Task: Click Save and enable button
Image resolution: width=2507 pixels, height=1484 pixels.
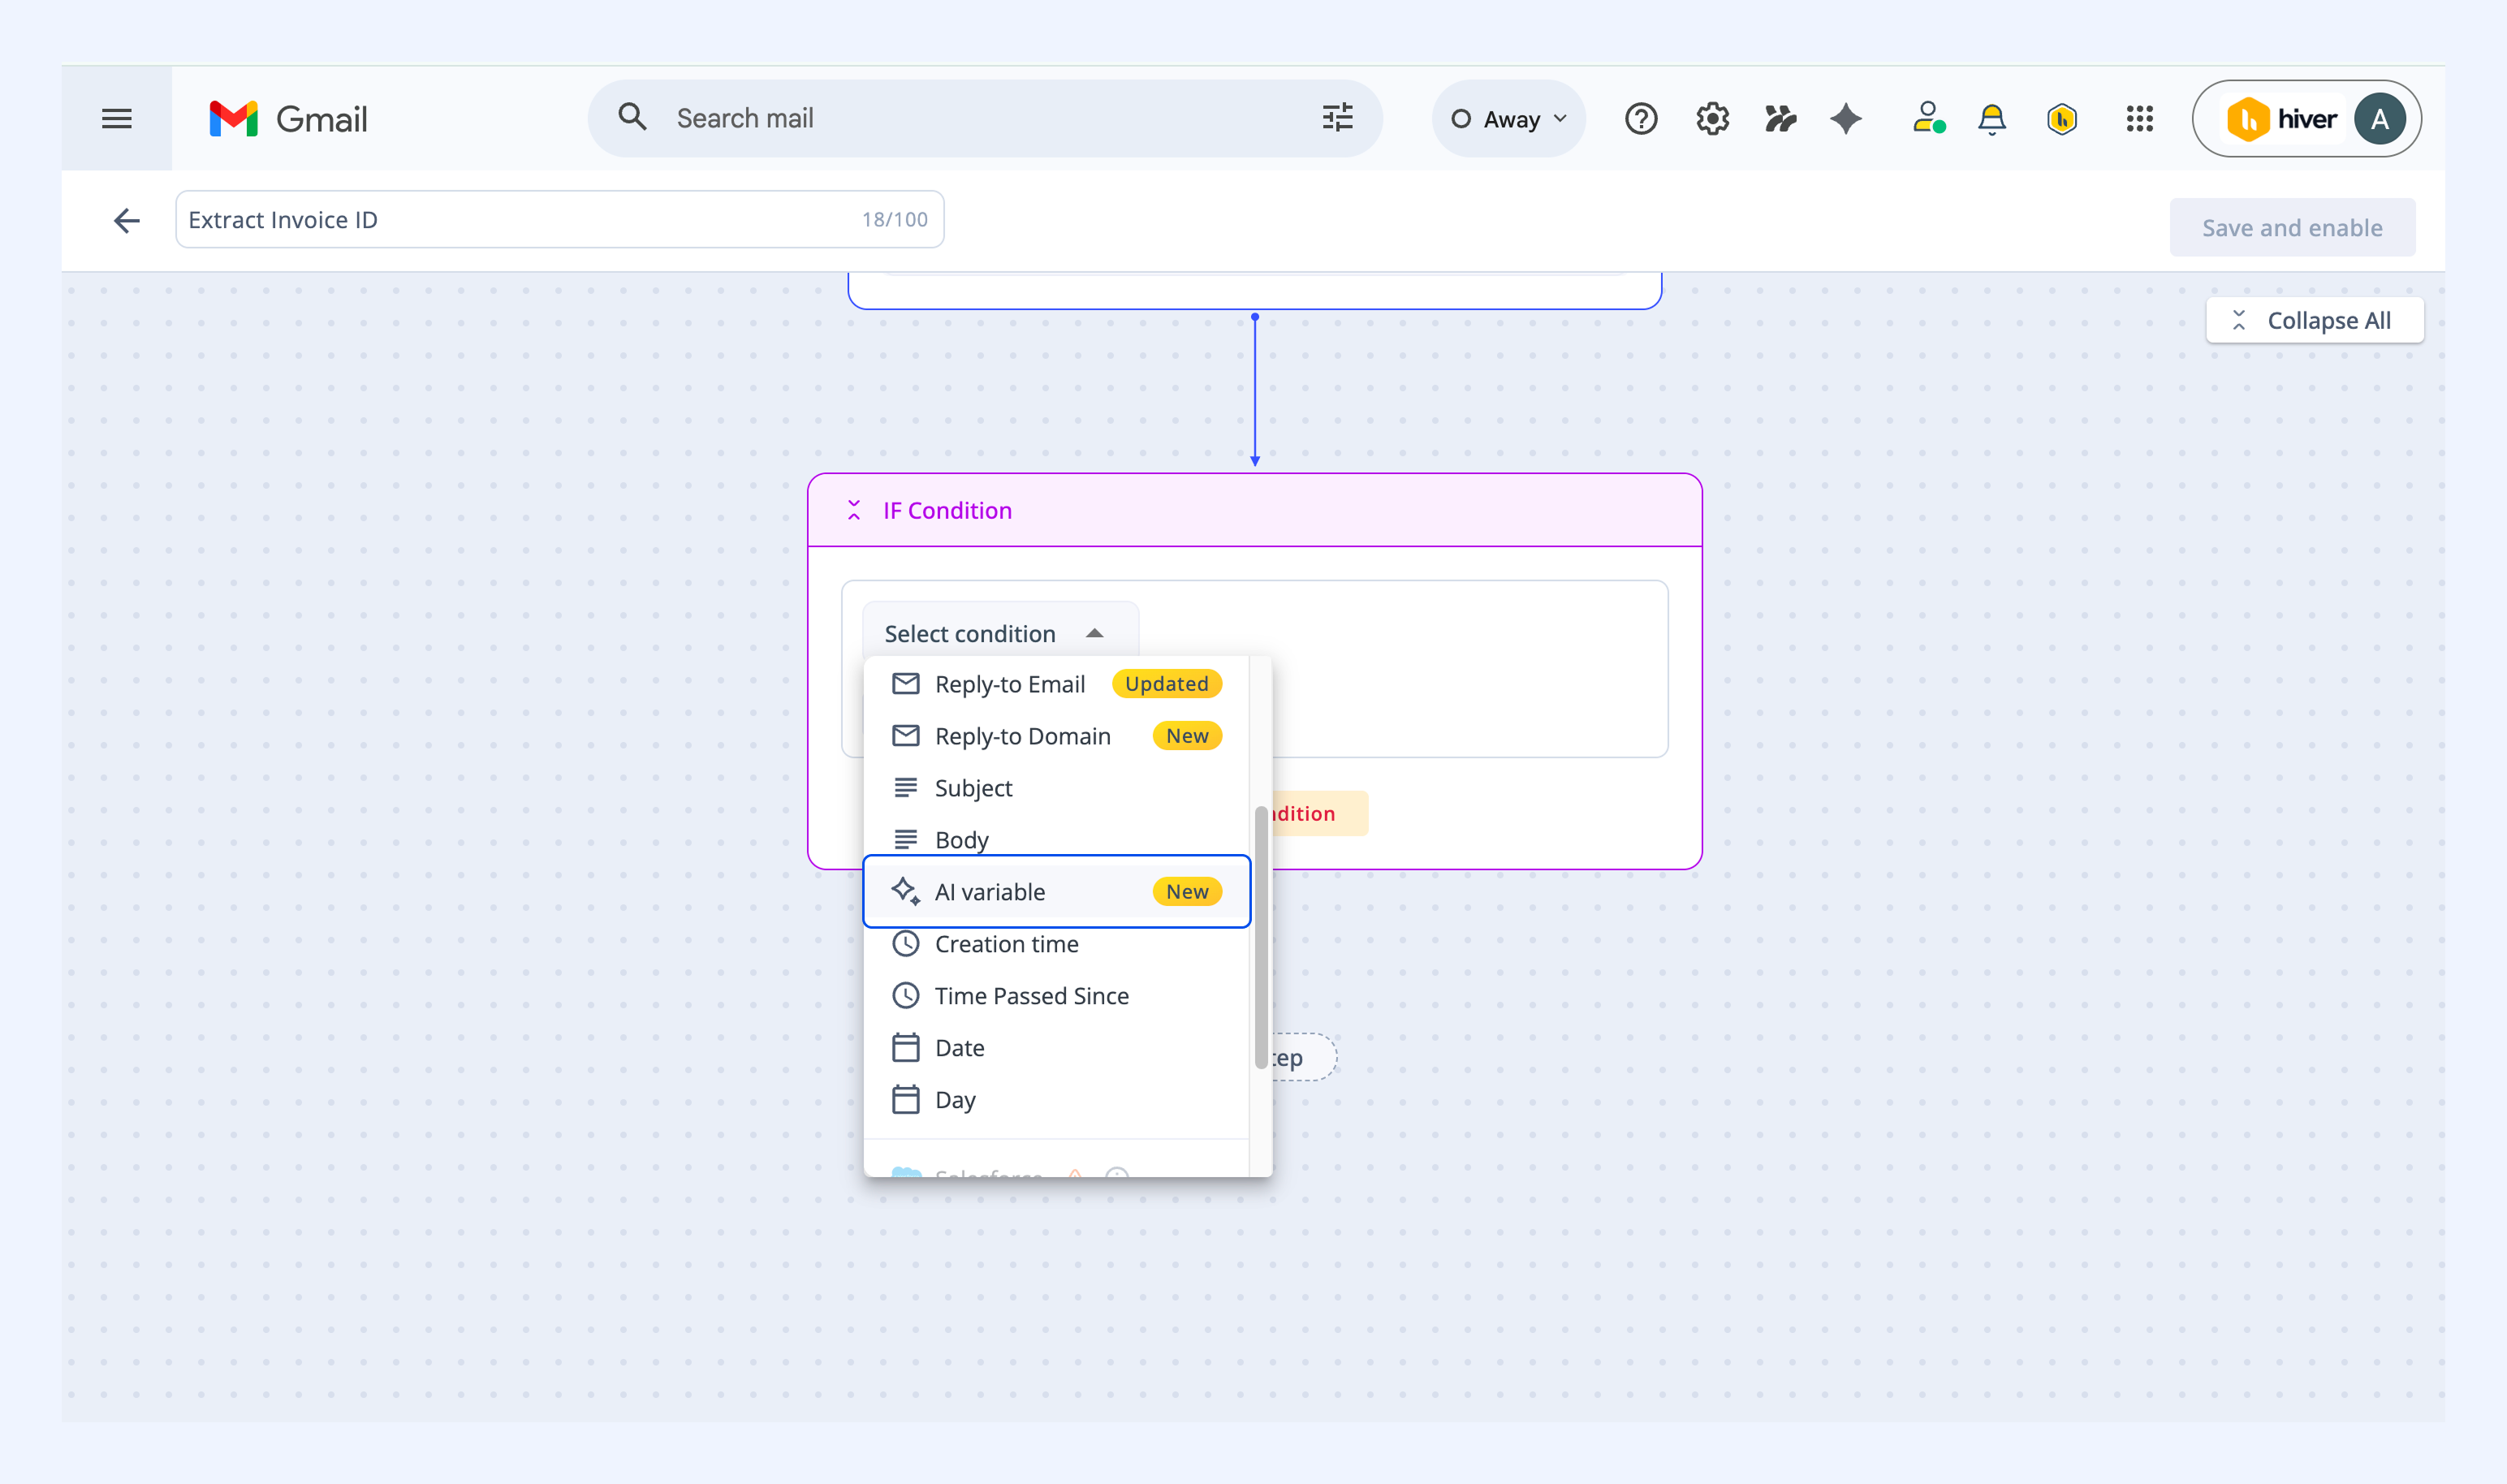Action: [x=2292, y=228]
